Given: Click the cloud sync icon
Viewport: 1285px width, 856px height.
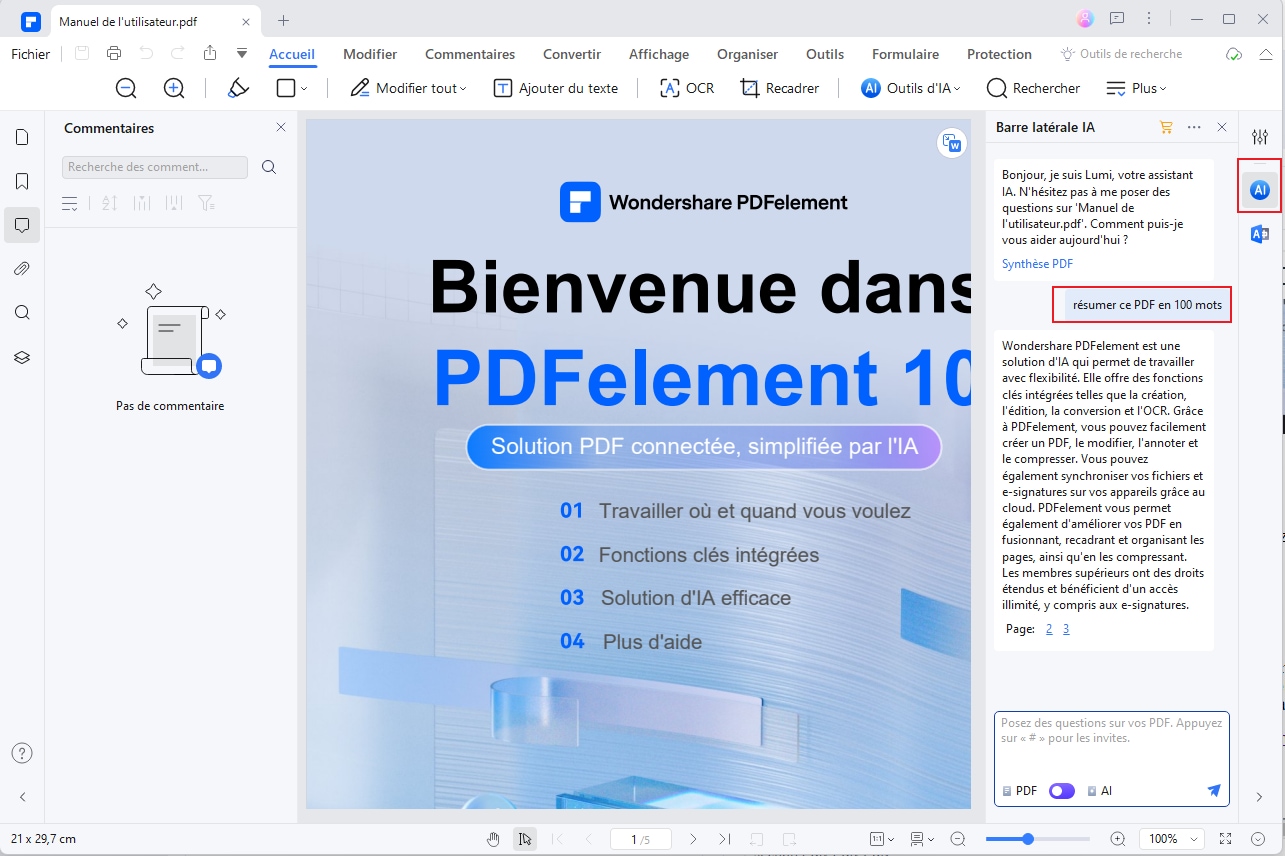Looking at the screenshot, I should point(1234,54).
